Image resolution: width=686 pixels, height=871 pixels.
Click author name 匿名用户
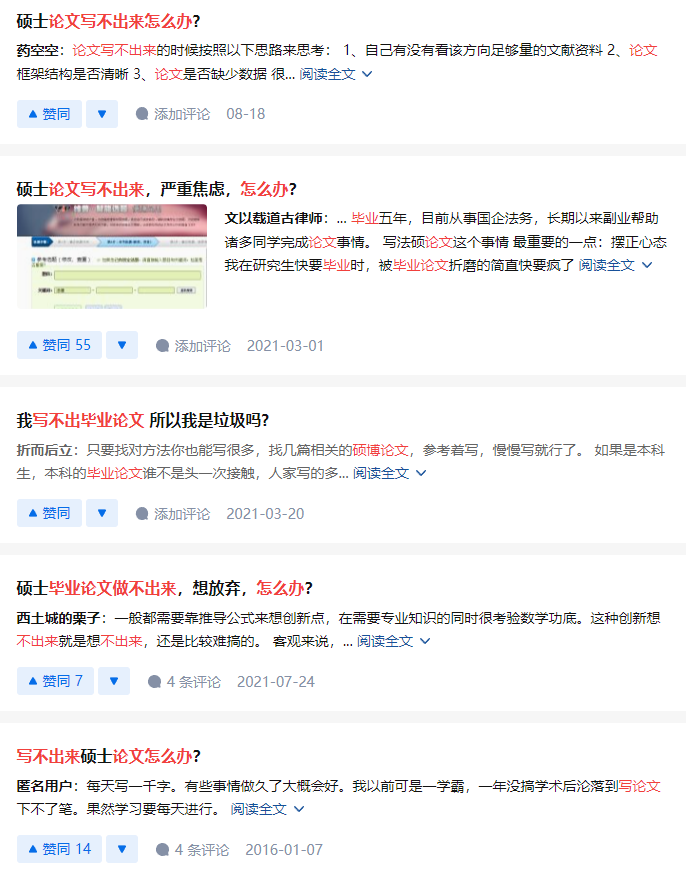point(44,786)
